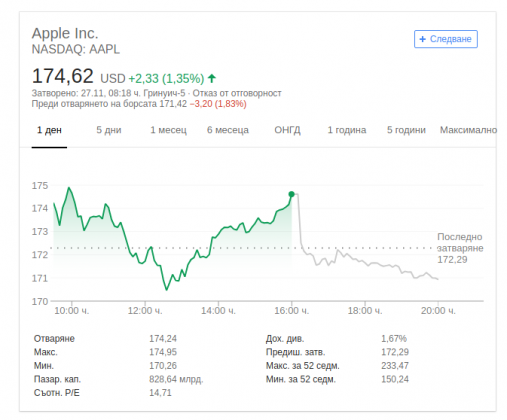Click the Мин. за 52 седм. value 150,24
This screenshot has width=507, height=420.
[x=395, y=379]
